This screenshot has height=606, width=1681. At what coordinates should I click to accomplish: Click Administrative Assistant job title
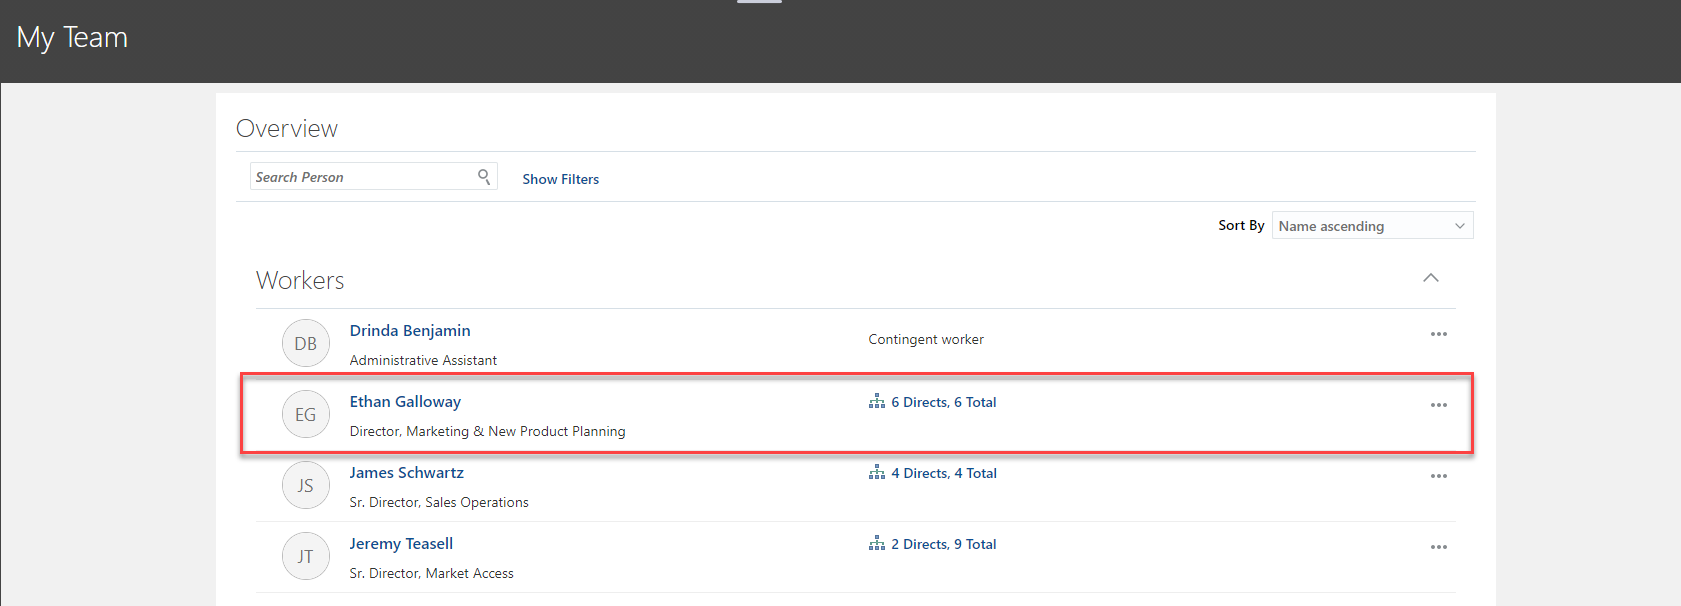tap(423, 360)
